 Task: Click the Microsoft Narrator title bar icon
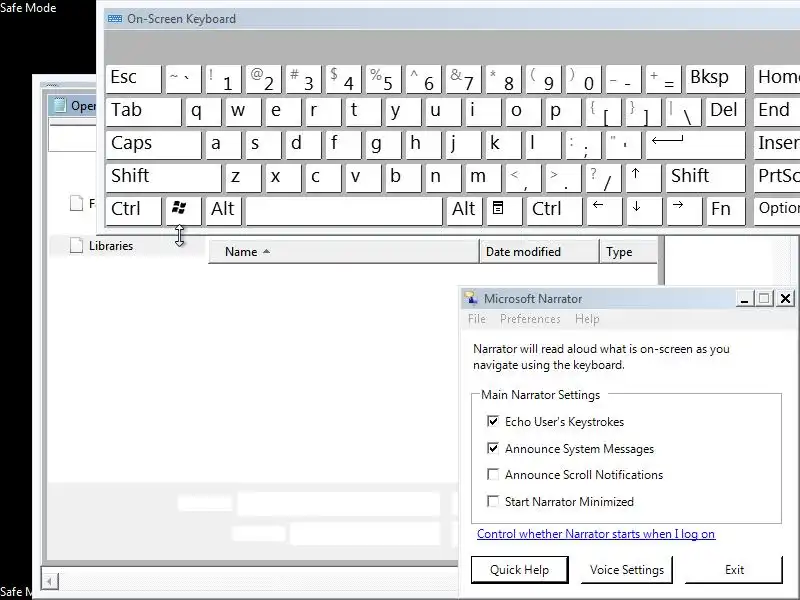471,298
